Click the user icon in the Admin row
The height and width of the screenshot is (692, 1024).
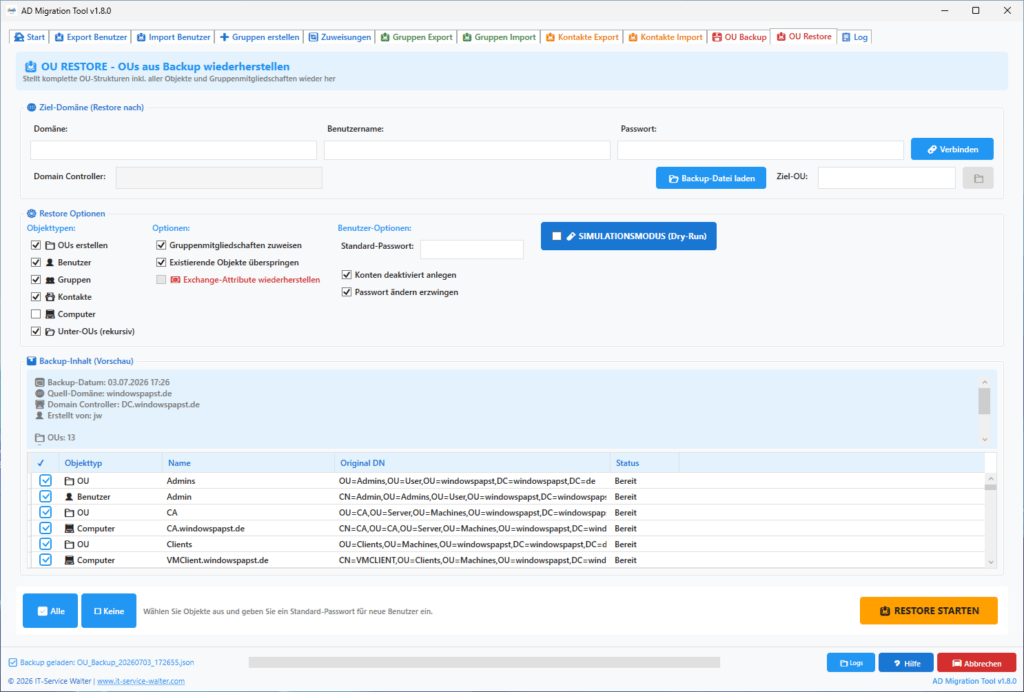pyautogui.click(x=69, y=497)
